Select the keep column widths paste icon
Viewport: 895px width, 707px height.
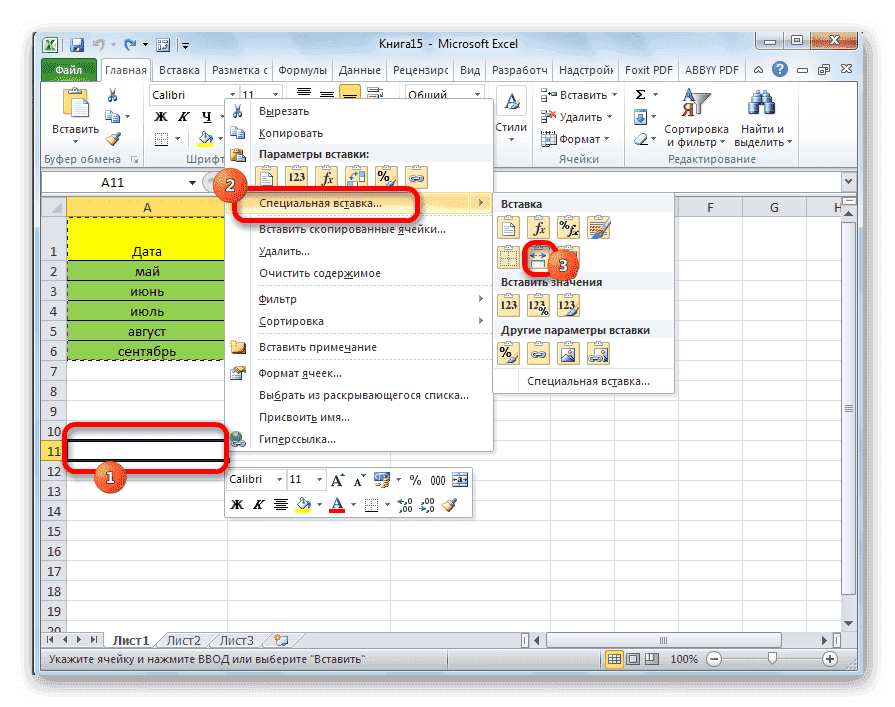click(x=539, y=256)
